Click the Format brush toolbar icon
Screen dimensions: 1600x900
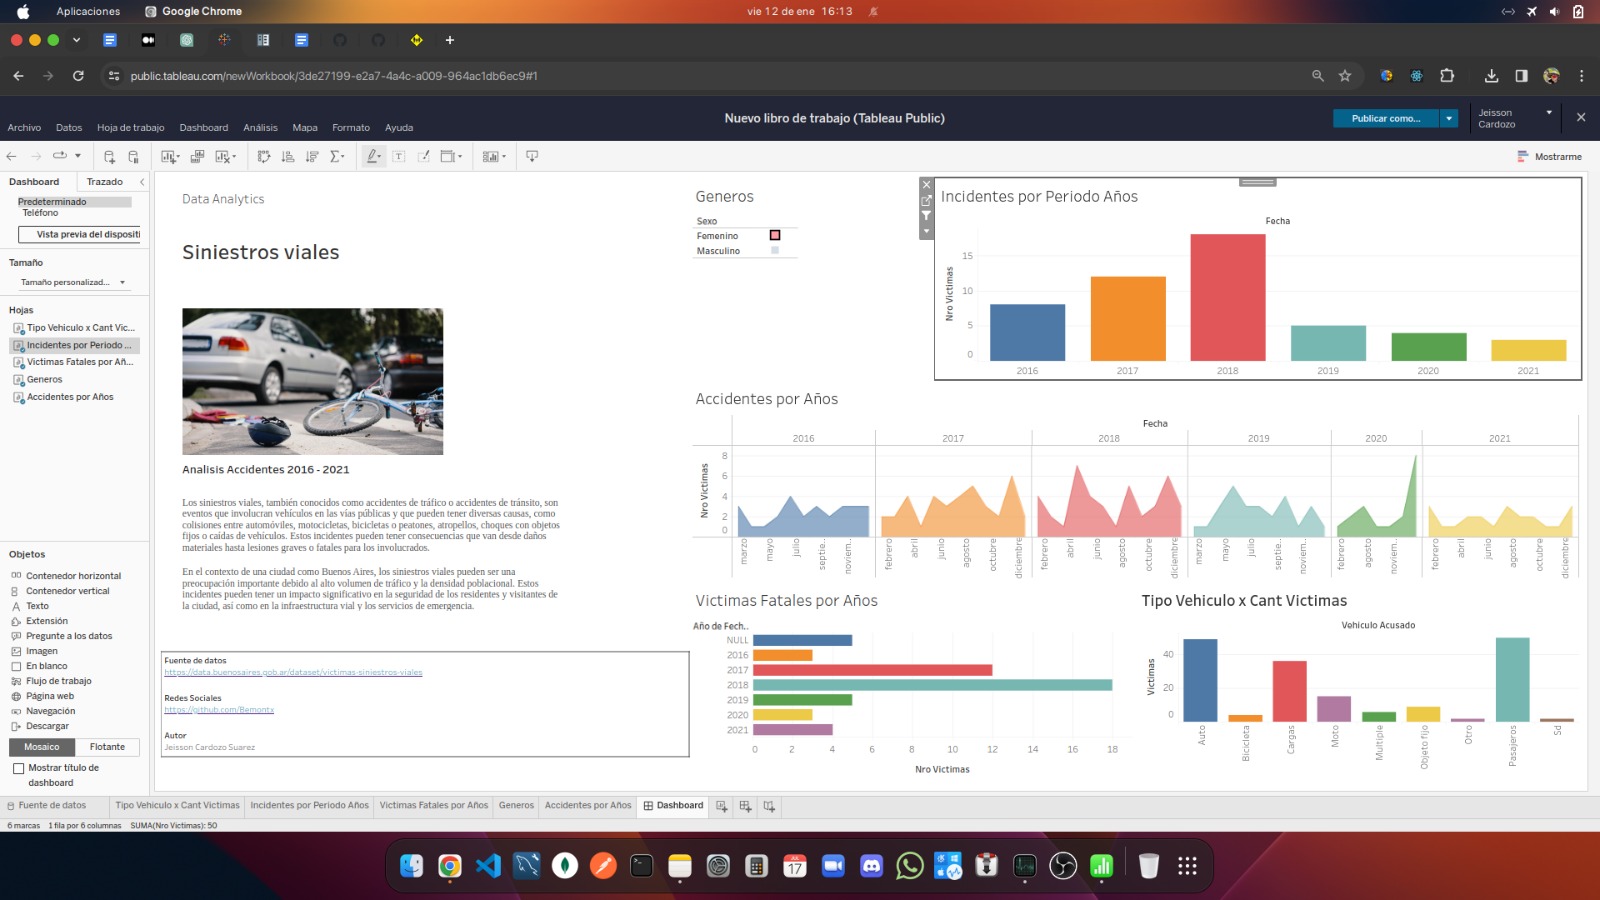(423, 156)
